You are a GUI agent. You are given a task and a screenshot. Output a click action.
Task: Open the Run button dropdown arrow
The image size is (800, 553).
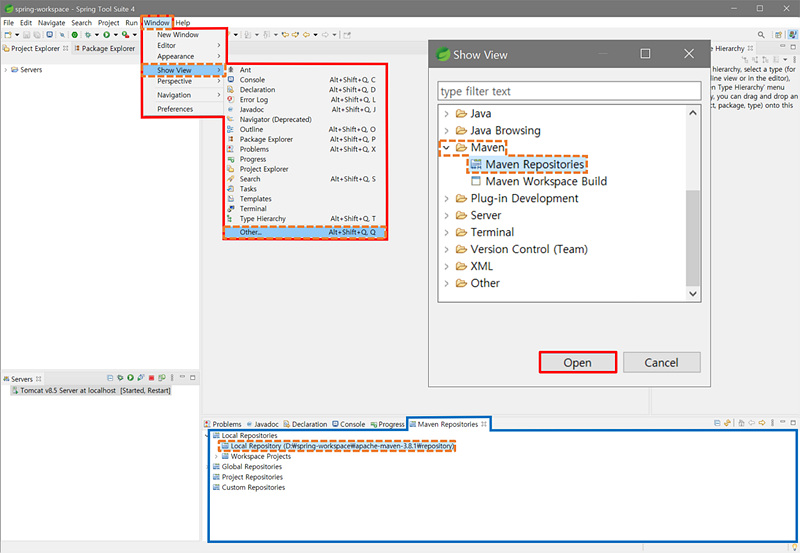coord(115,35)
